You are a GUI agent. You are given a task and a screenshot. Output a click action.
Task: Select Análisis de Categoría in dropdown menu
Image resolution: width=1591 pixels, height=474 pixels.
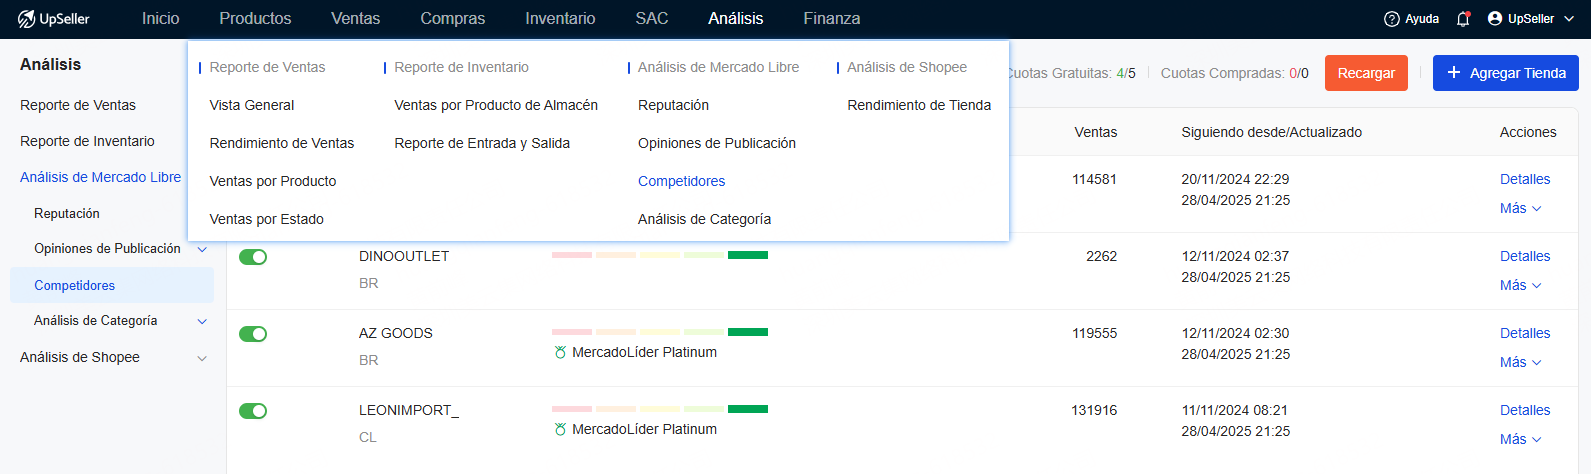click(x=705, y=219)
